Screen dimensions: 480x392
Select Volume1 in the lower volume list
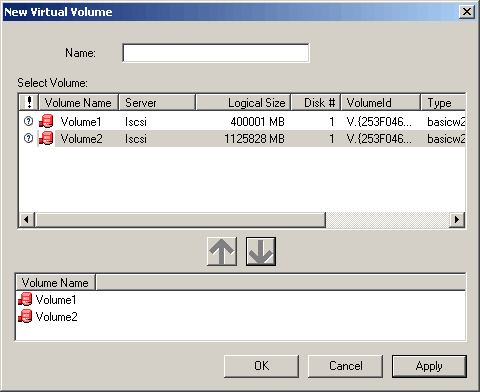(x=56, y=300)
